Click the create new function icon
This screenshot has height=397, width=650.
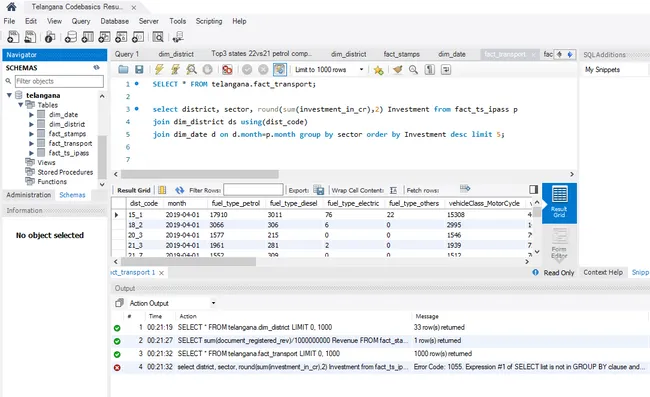pos(138,37)
